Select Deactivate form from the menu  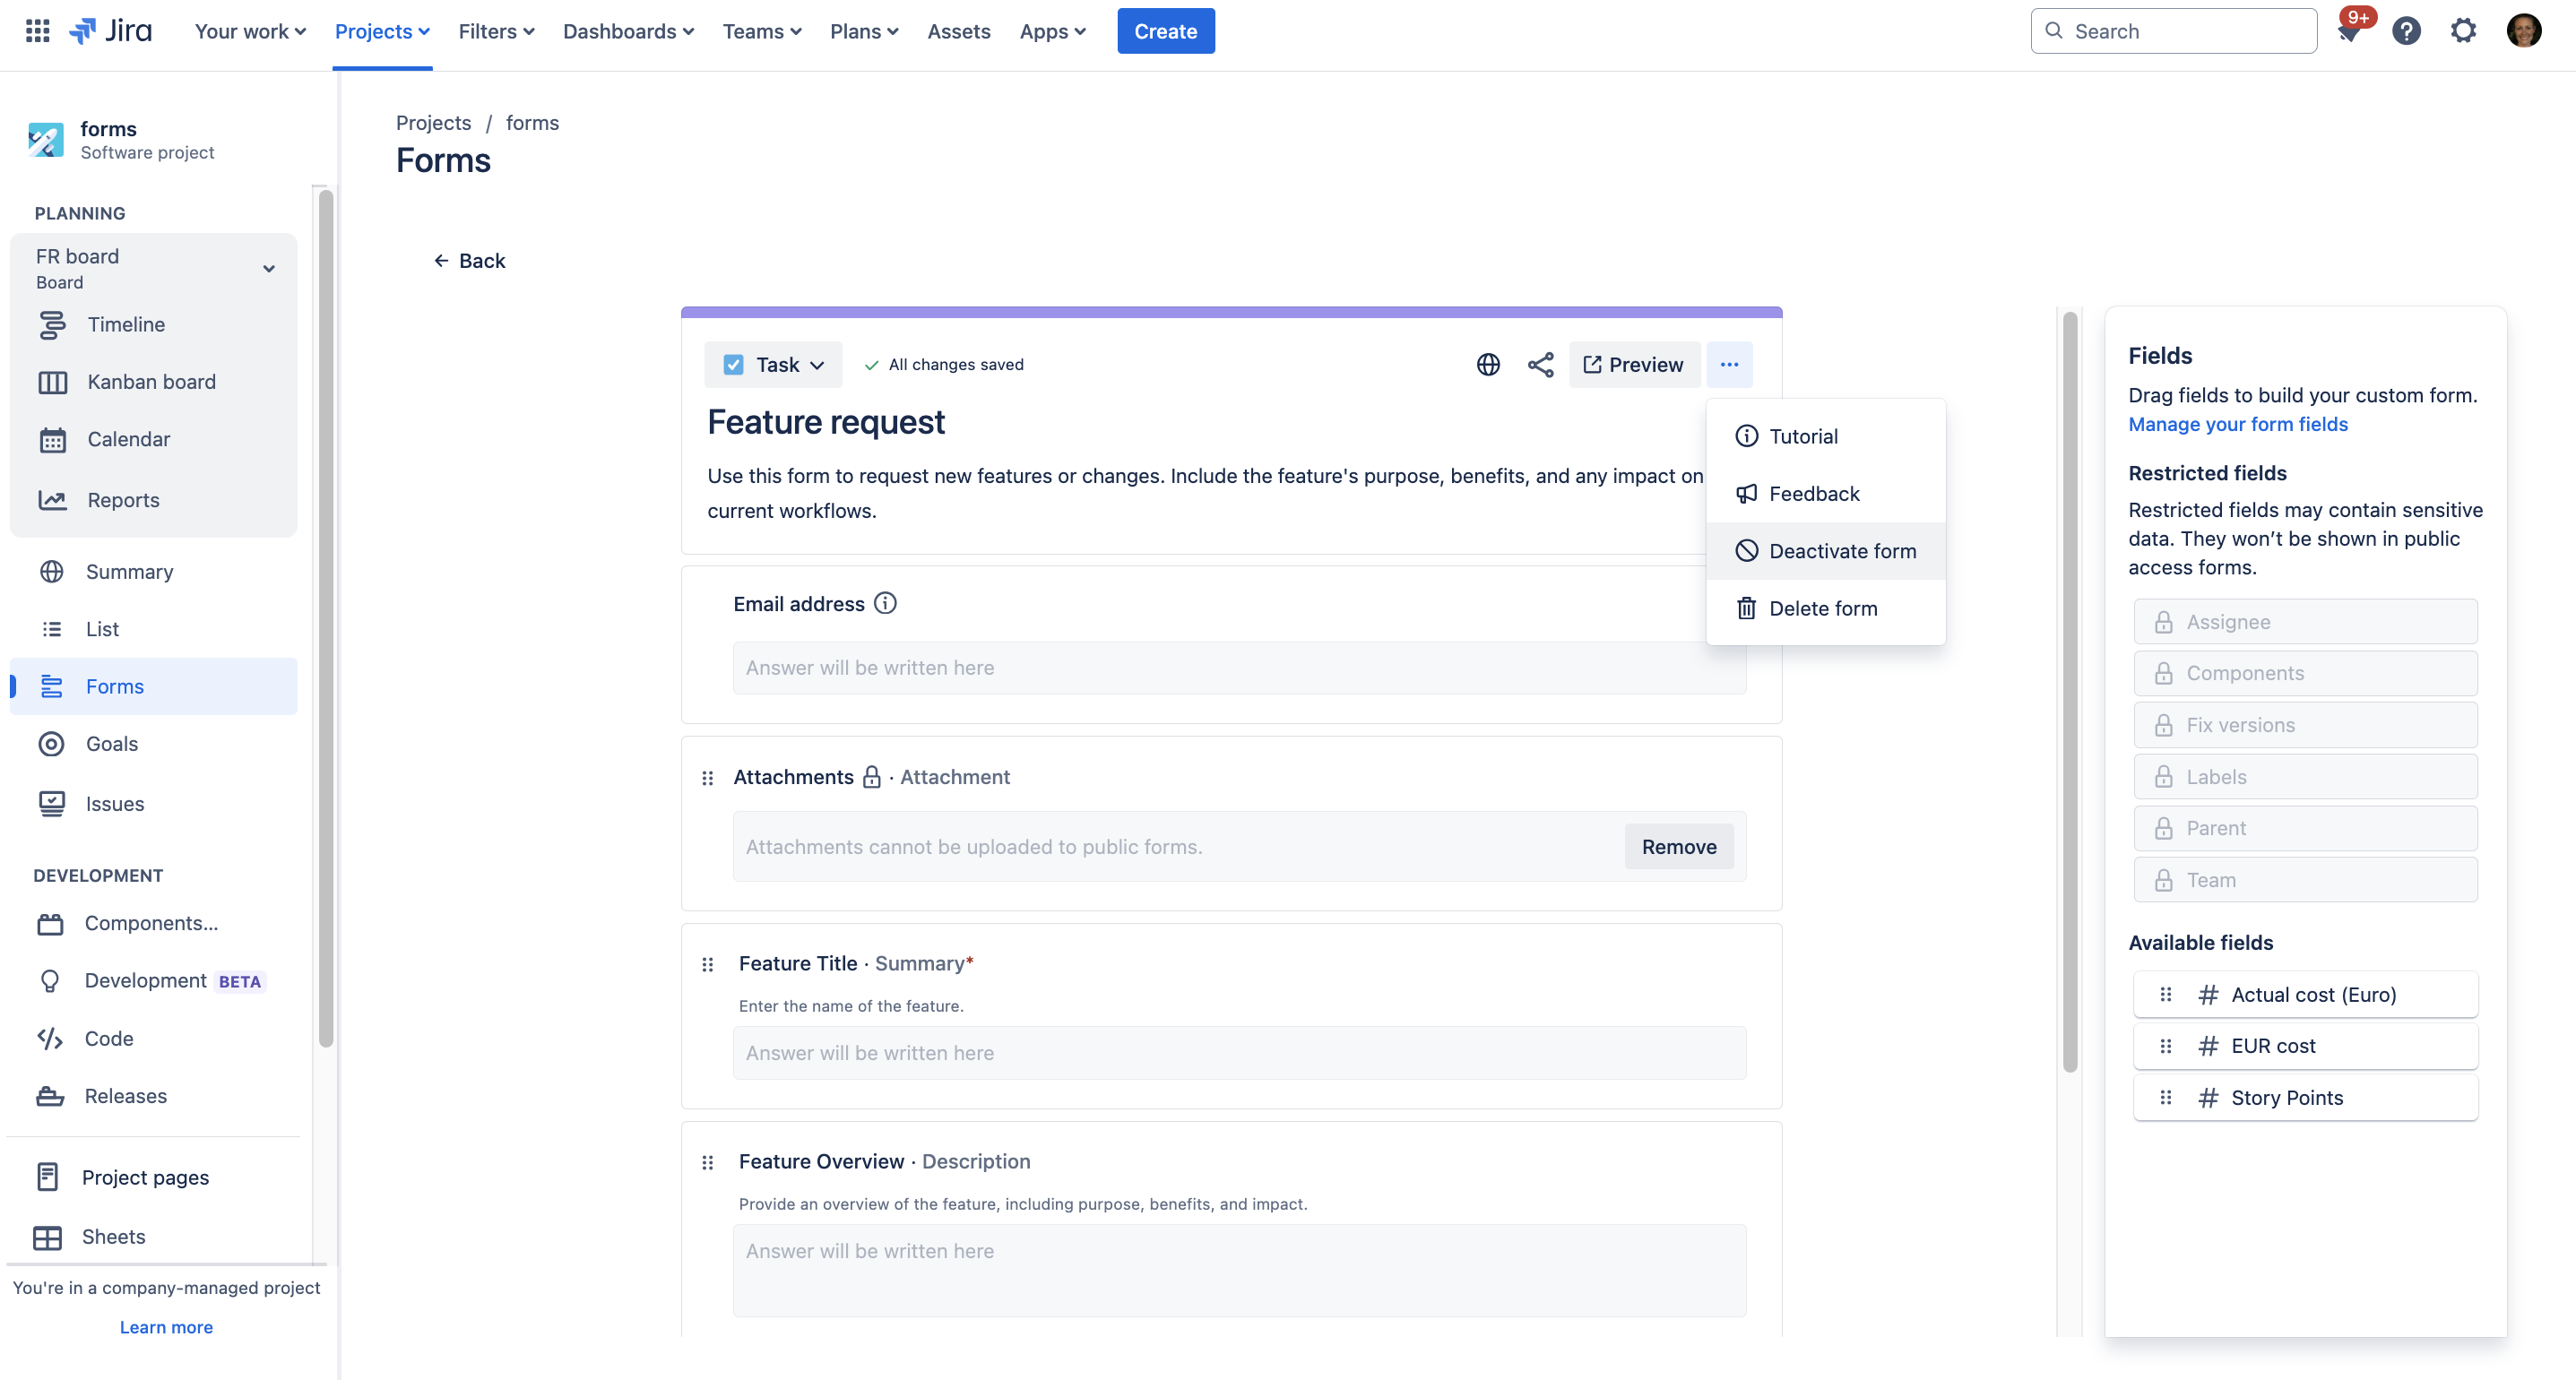point(1841,550)
